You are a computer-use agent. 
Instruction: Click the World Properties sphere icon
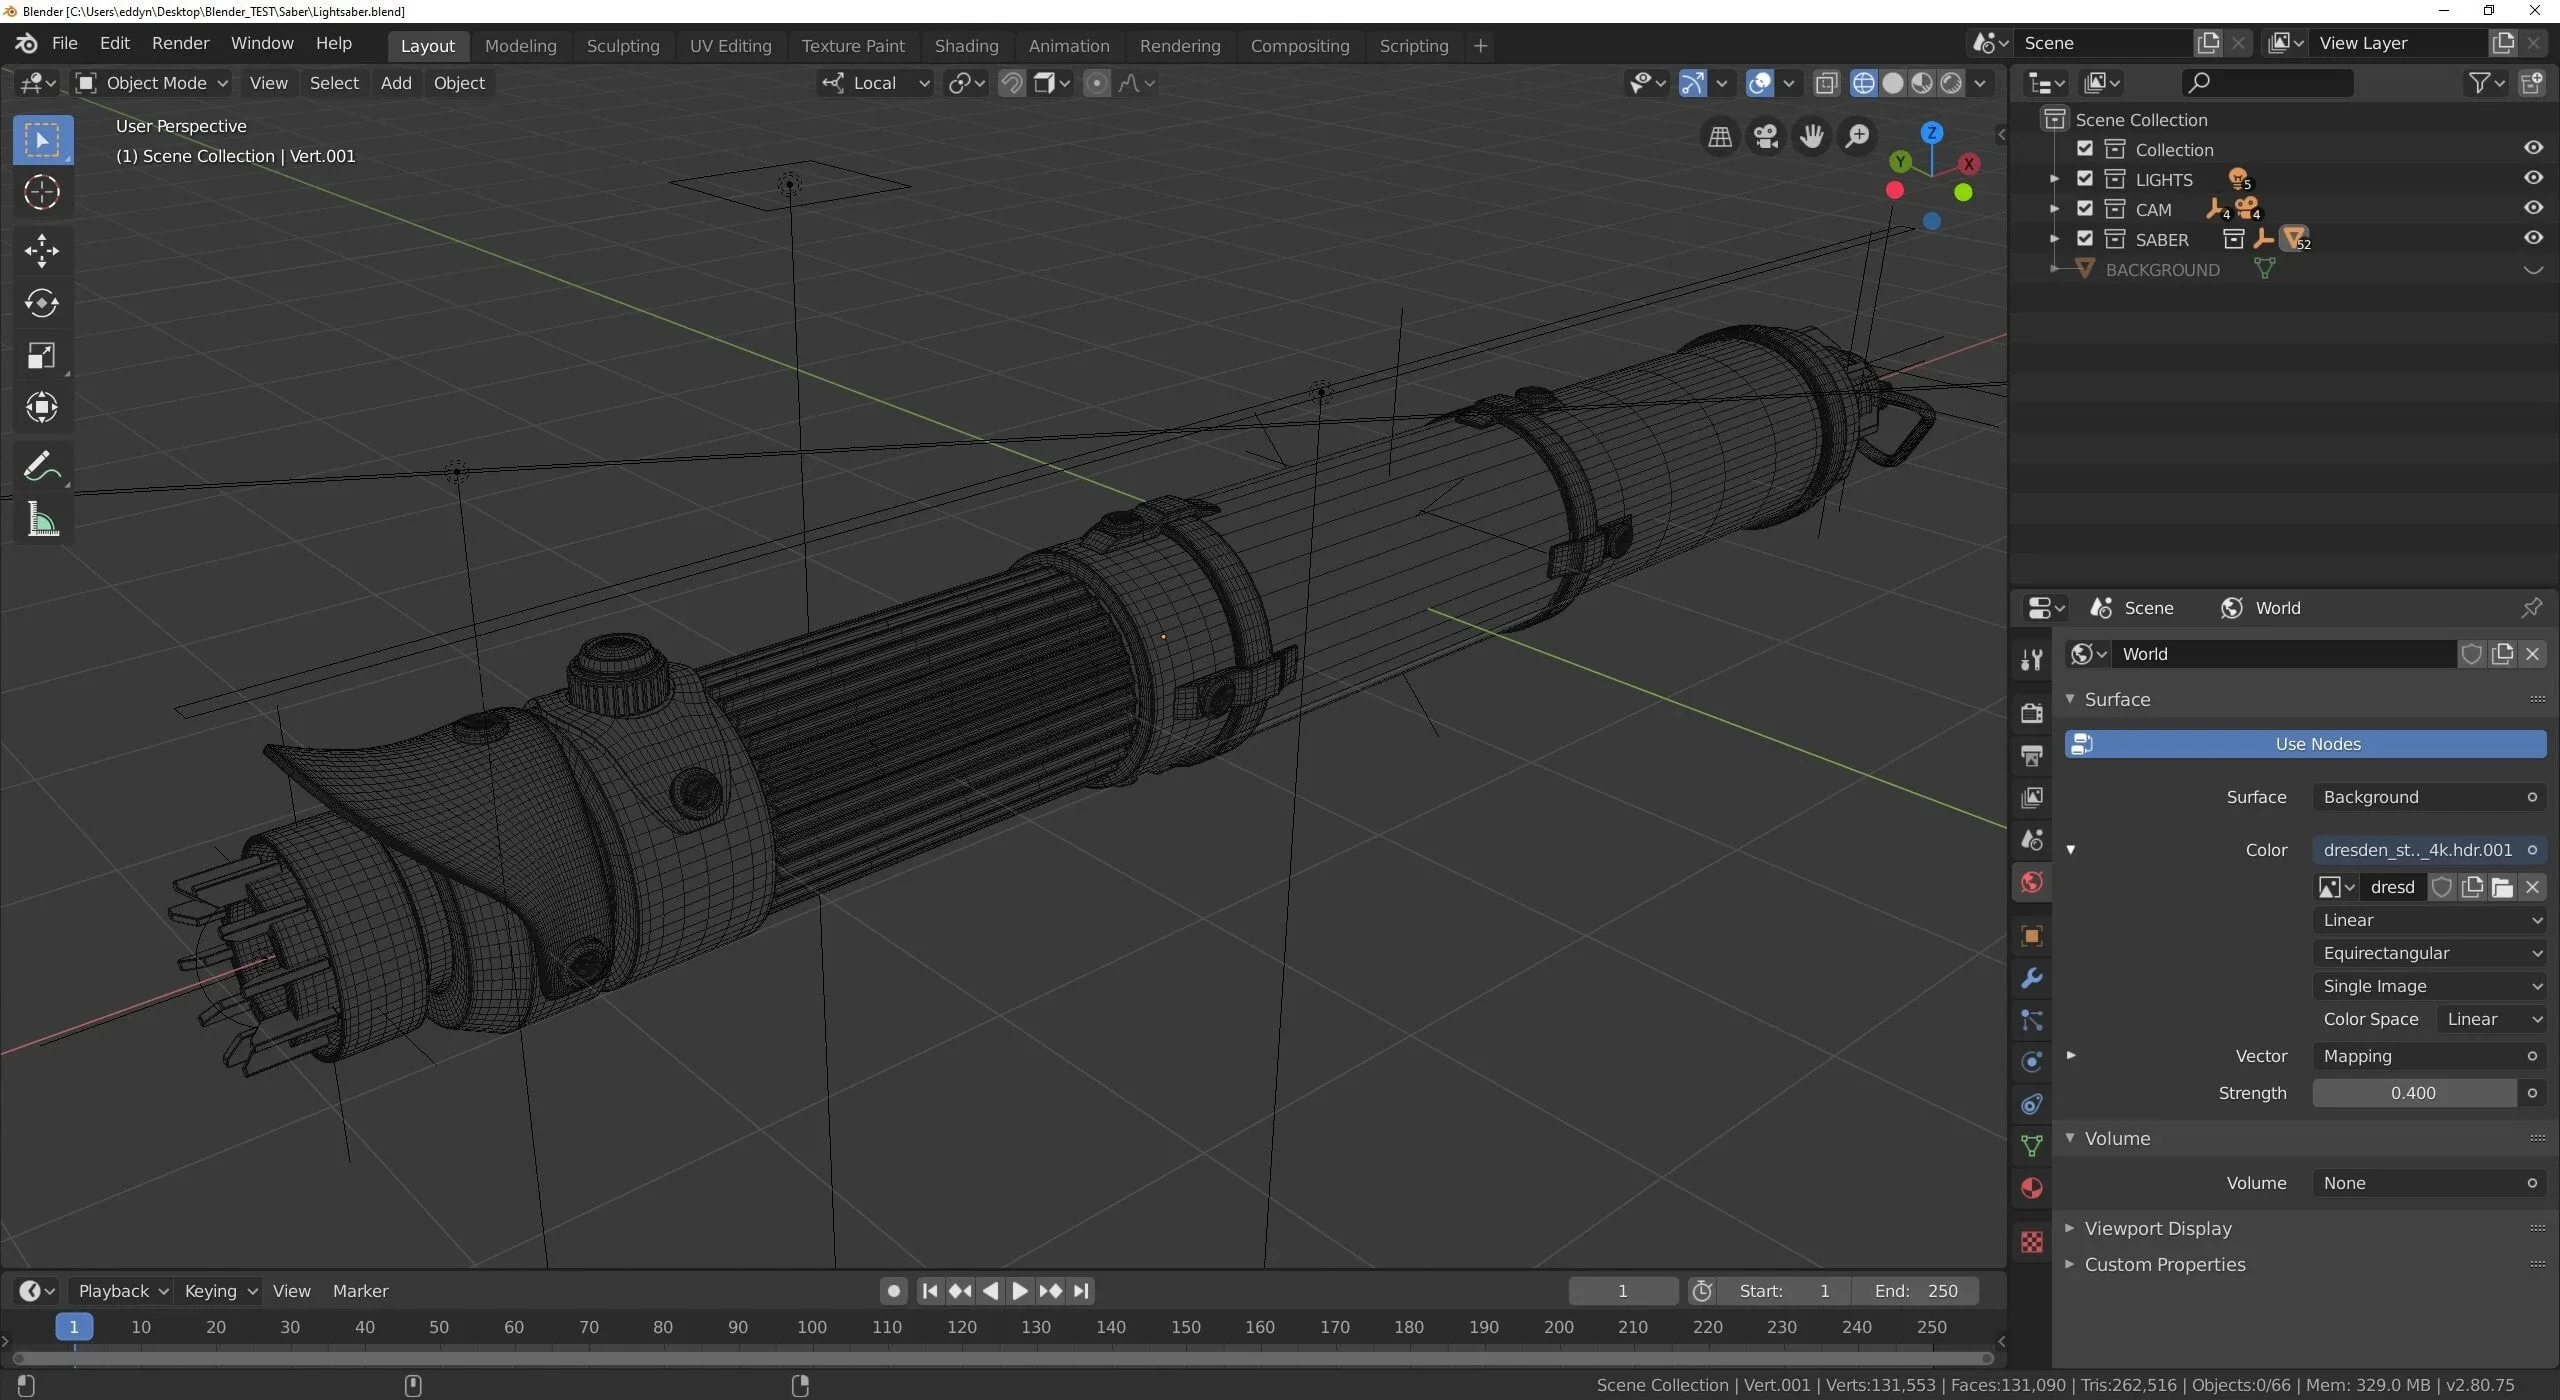click(2031, 883)
